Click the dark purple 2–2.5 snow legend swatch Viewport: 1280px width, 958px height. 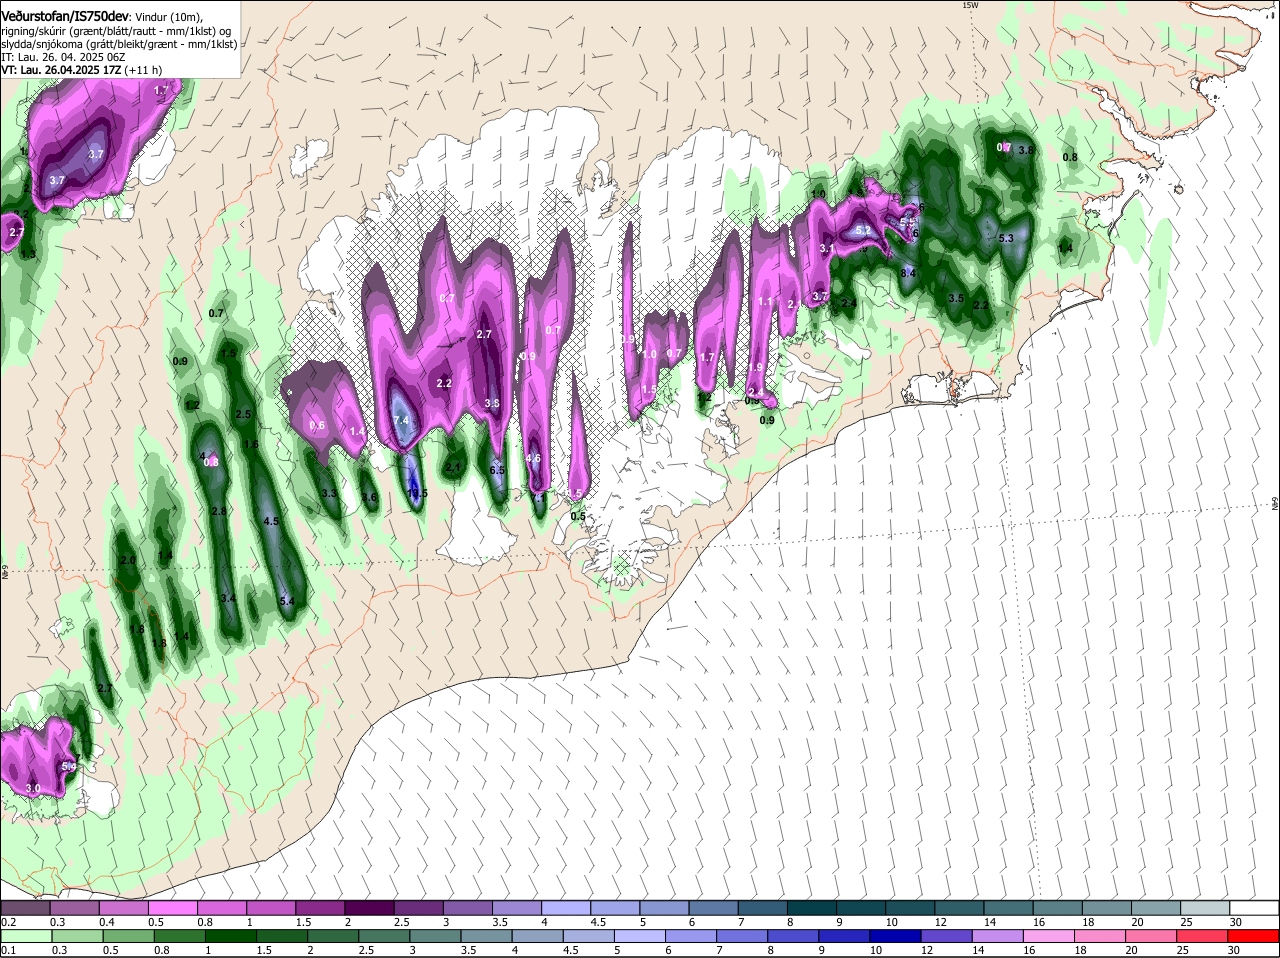point(371,908)
